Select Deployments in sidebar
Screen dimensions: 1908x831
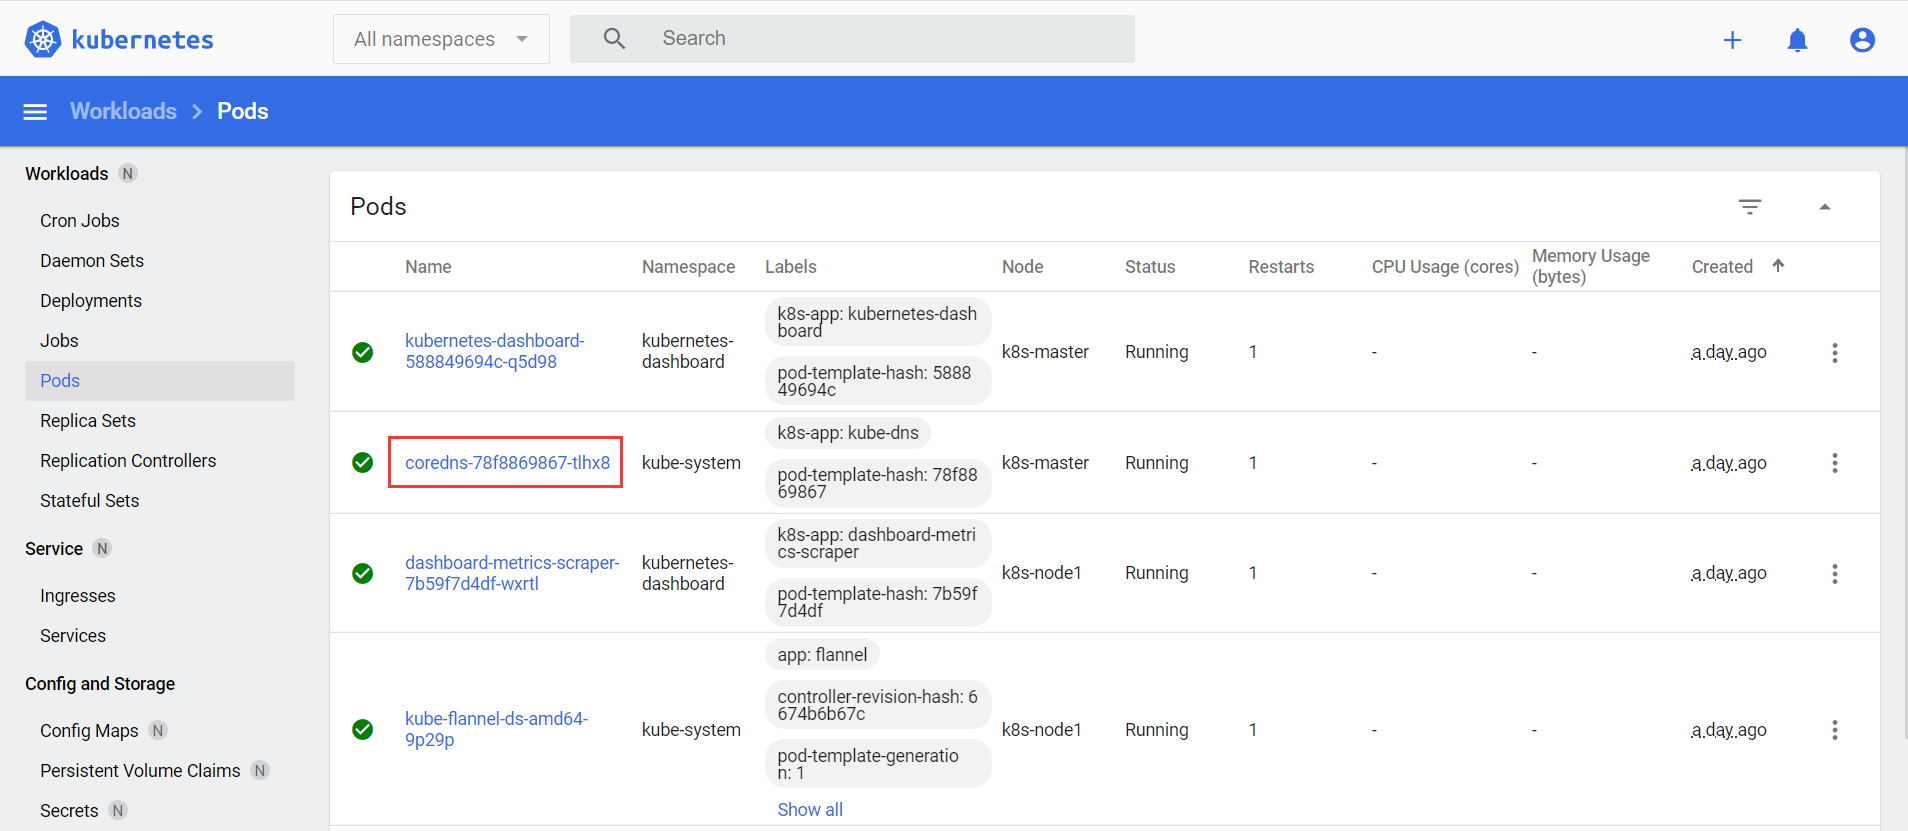click(91, 301)
